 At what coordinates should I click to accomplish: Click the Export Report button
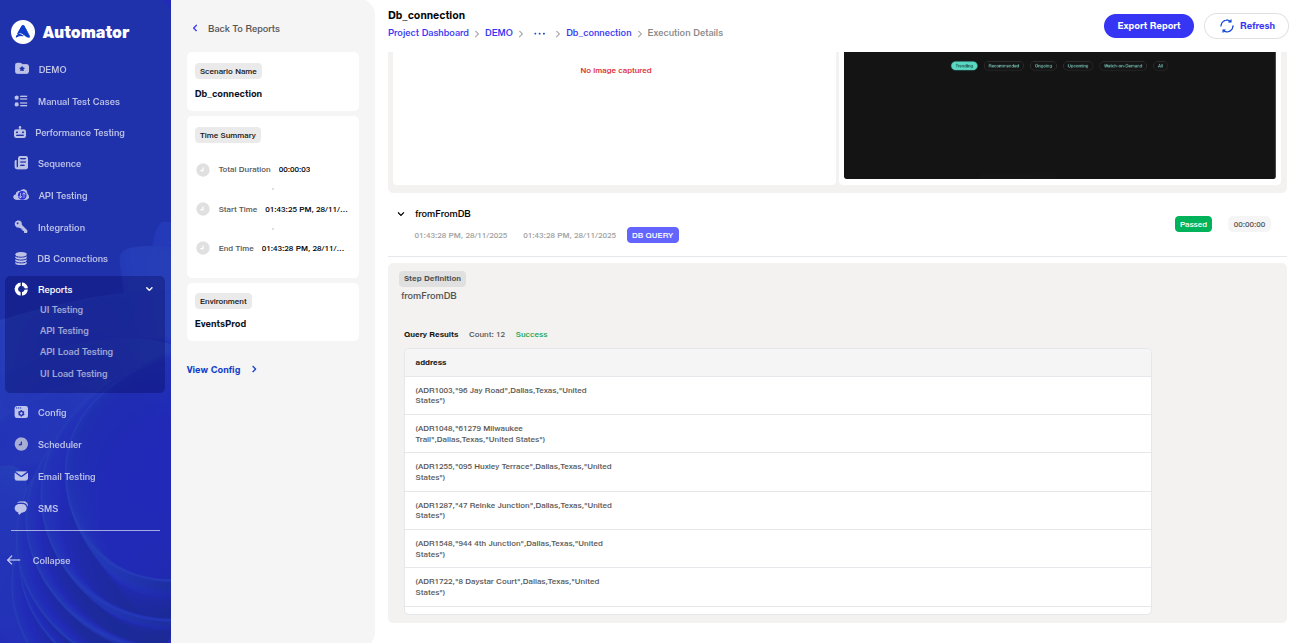(x=1148, y=26)
